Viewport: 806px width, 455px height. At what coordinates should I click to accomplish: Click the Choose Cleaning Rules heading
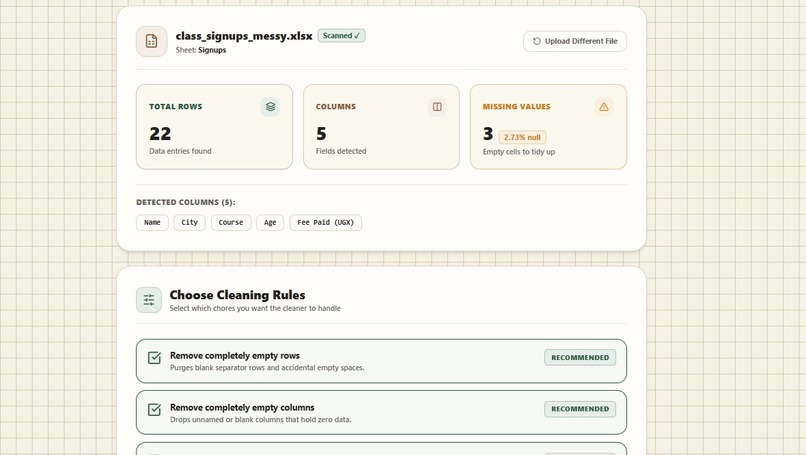click(237, 295)
